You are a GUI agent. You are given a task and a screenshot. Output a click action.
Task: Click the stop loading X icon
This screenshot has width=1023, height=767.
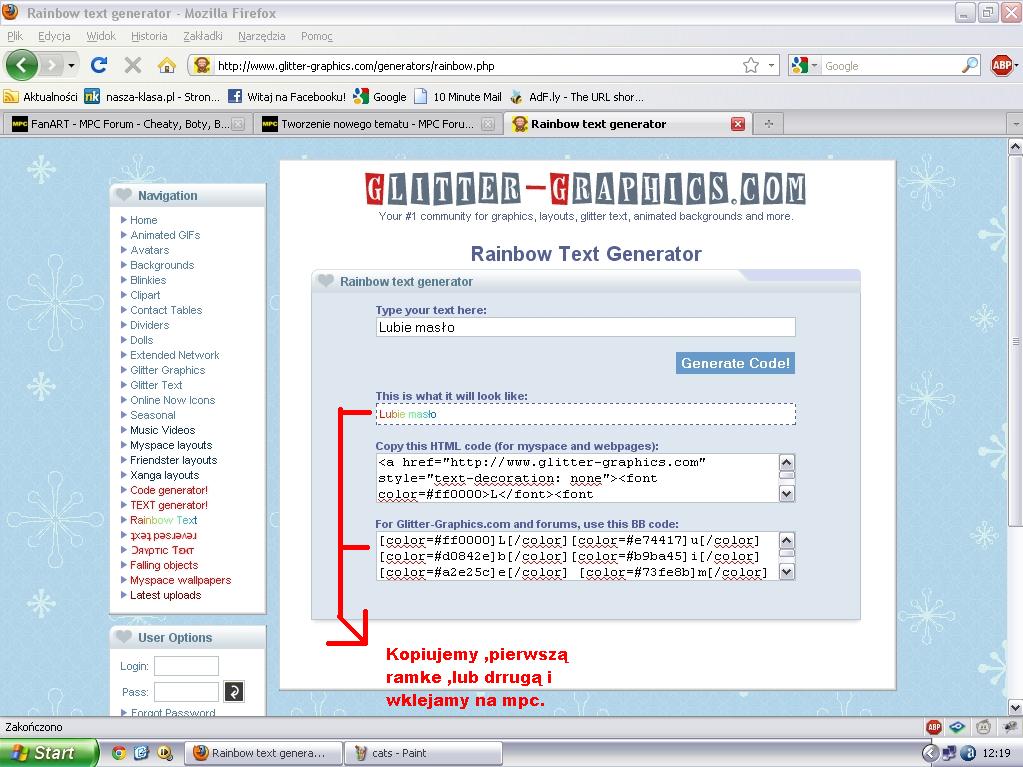[133, 65]
